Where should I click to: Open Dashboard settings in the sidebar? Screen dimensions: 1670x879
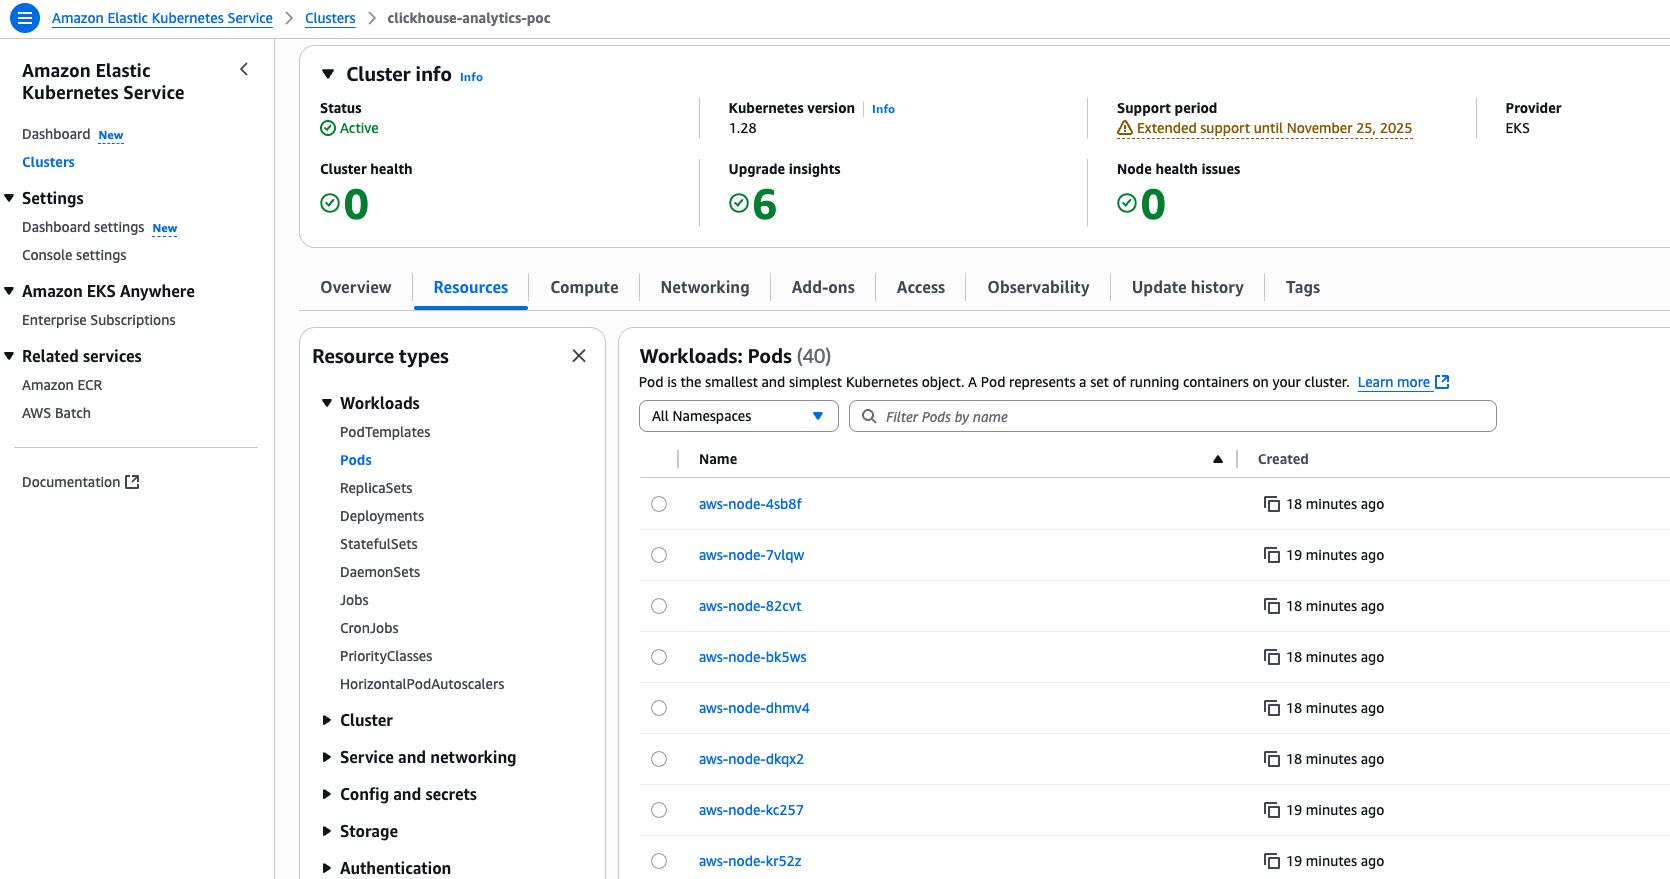(83, 227)
